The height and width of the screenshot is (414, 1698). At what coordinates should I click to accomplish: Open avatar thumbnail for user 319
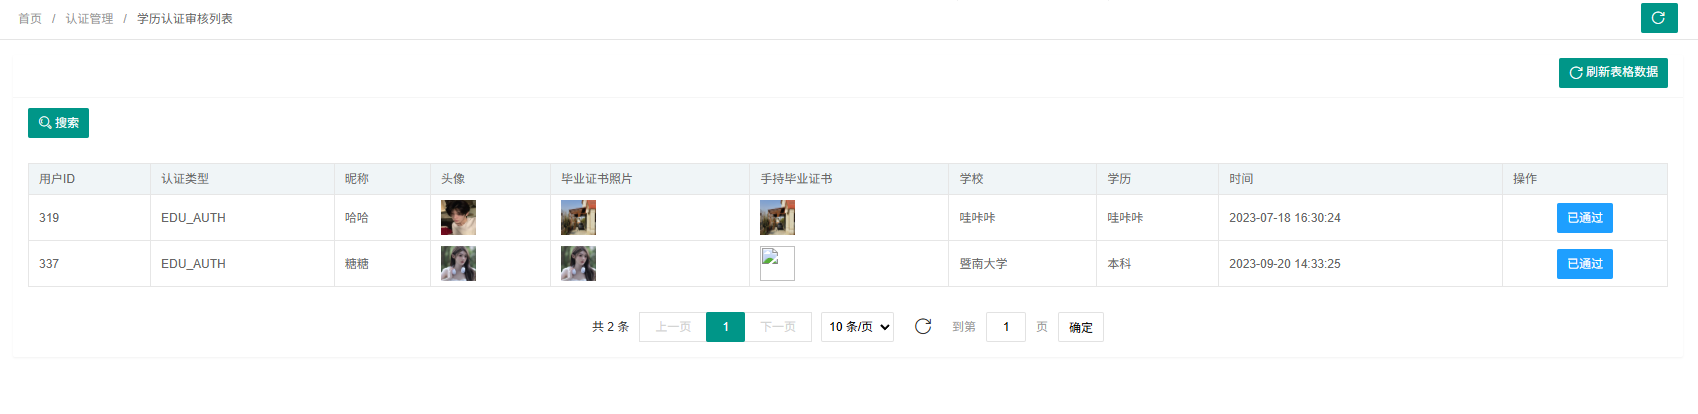coord(458,218)
